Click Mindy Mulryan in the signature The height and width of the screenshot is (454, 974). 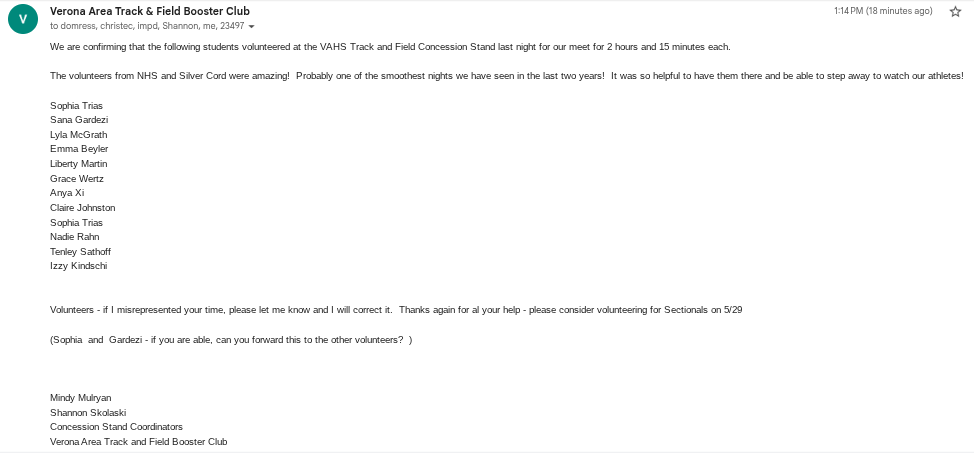click(x=81, y=398)
